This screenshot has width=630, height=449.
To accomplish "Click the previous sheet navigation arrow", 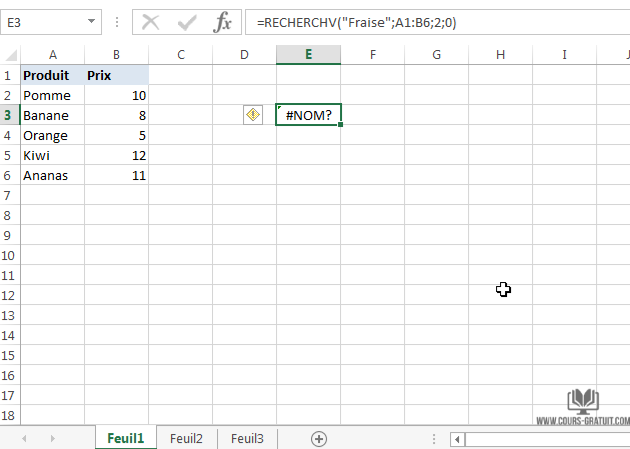I will pyautogui.click(x=23, y=438).
